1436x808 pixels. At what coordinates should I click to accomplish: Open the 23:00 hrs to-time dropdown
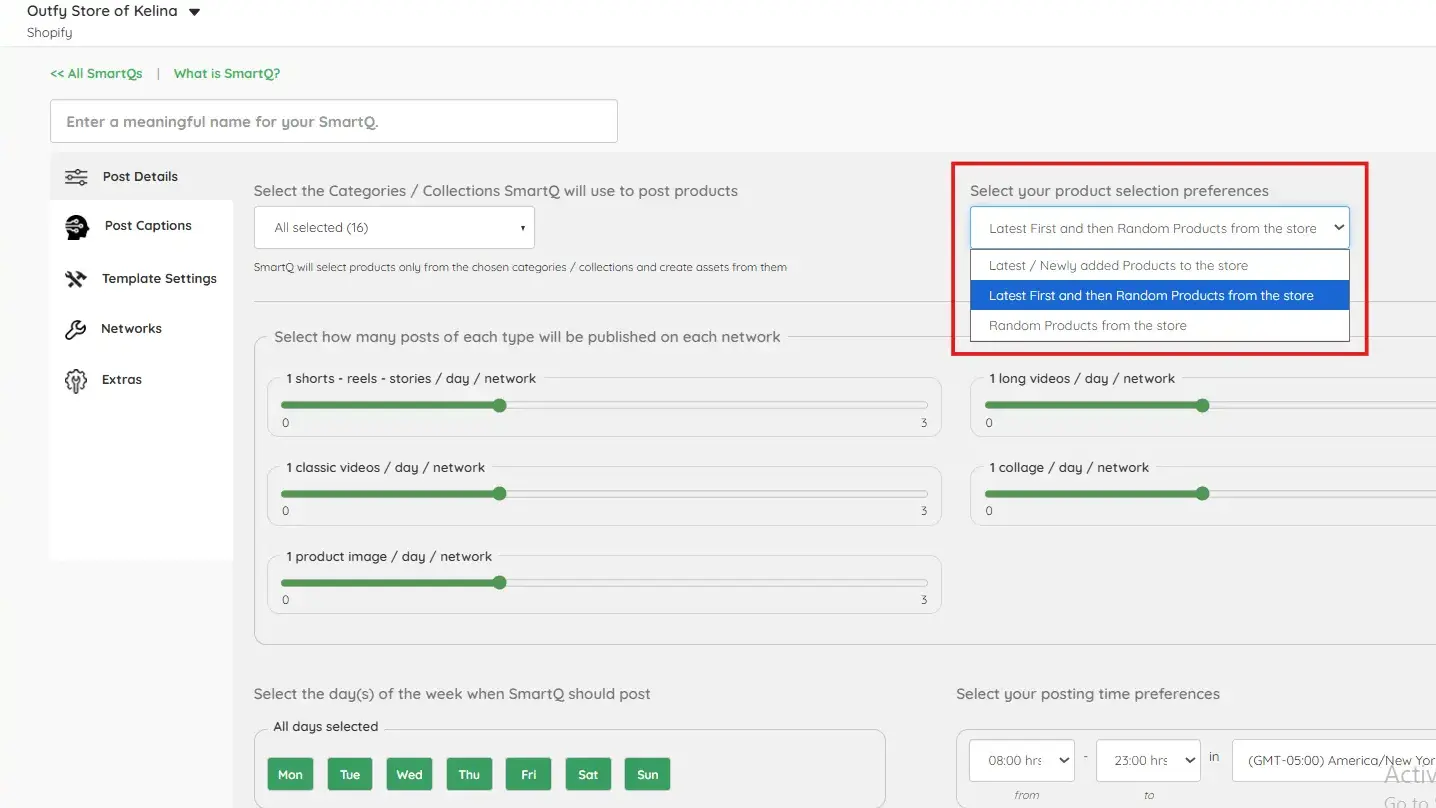pos(1148,761)
